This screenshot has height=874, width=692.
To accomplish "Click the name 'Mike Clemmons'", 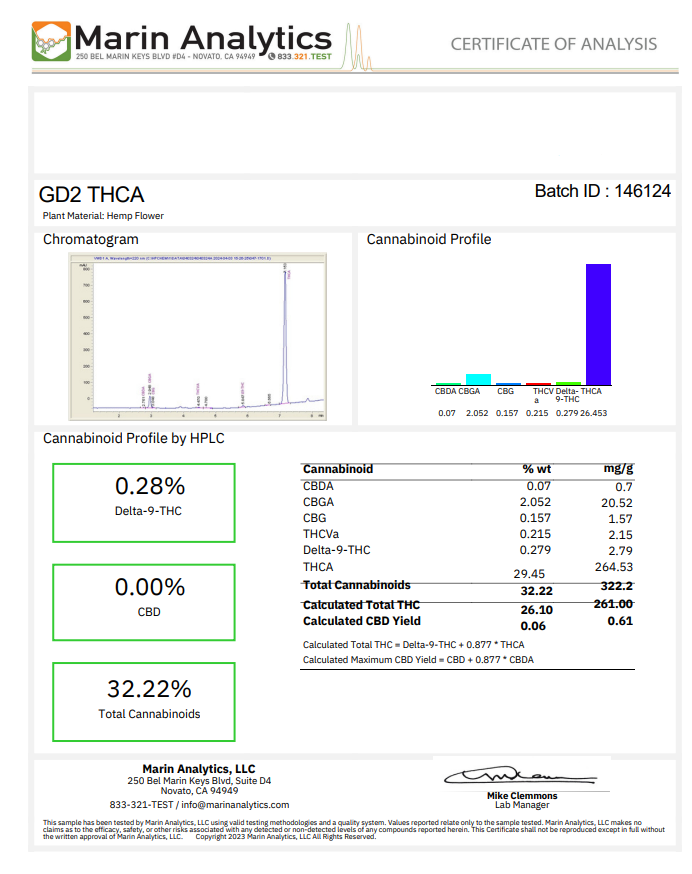I will click(x=522, y=796).
